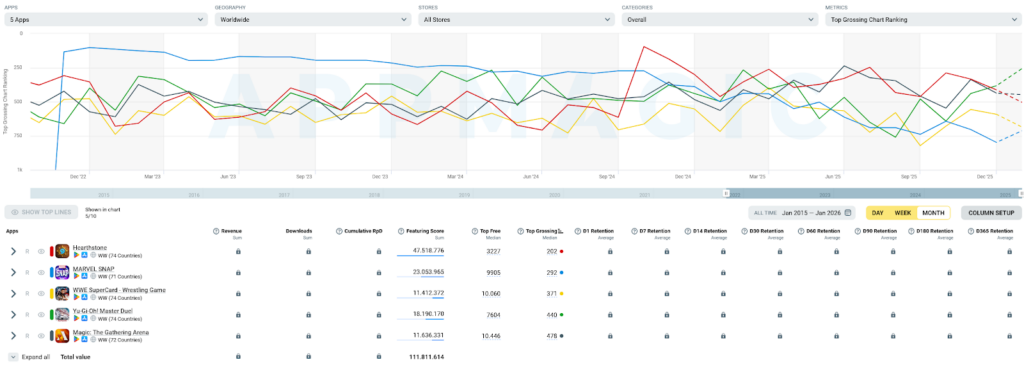The image size is (1024, 374).
Task: Open the Stores dropdown set to All Stores
Action: pyautogui.click(x=517, y=20)
